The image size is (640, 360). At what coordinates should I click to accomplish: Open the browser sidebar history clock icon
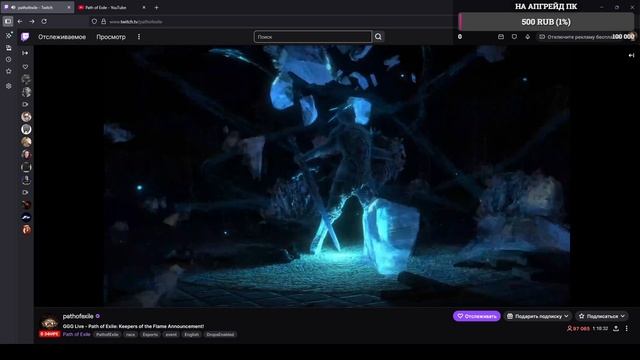[8, 60]
